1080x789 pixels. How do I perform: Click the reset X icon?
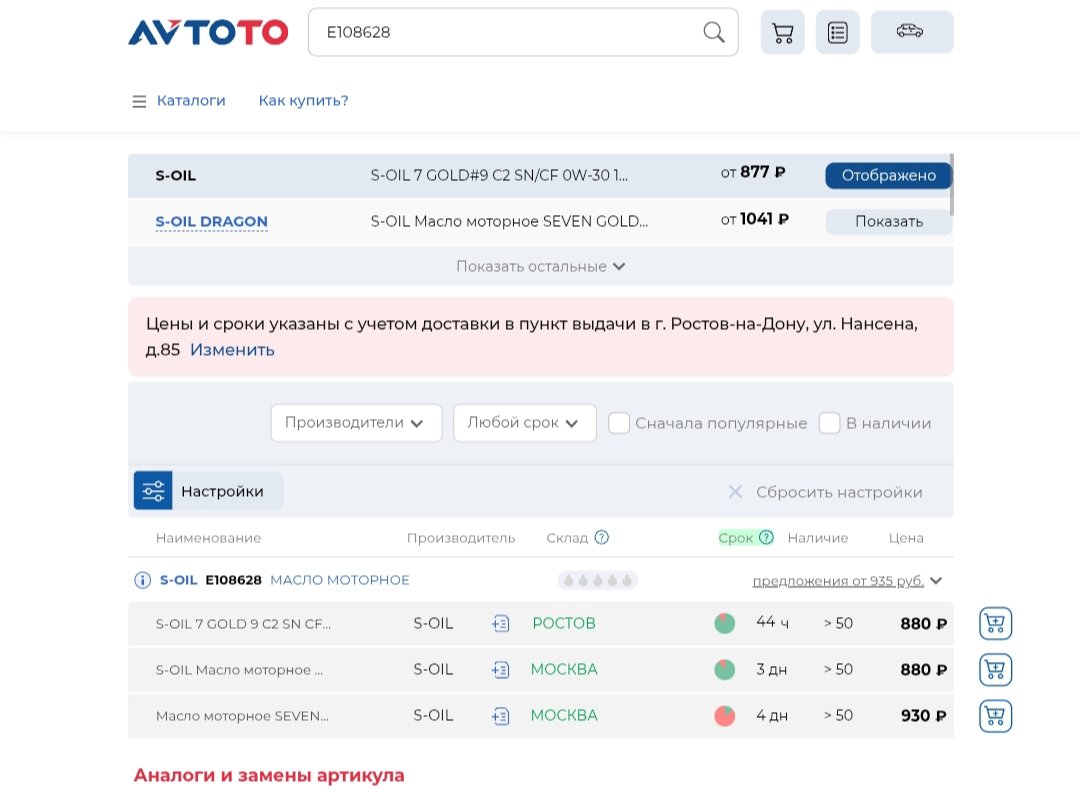pyautogui.click(x=735, y=492)
